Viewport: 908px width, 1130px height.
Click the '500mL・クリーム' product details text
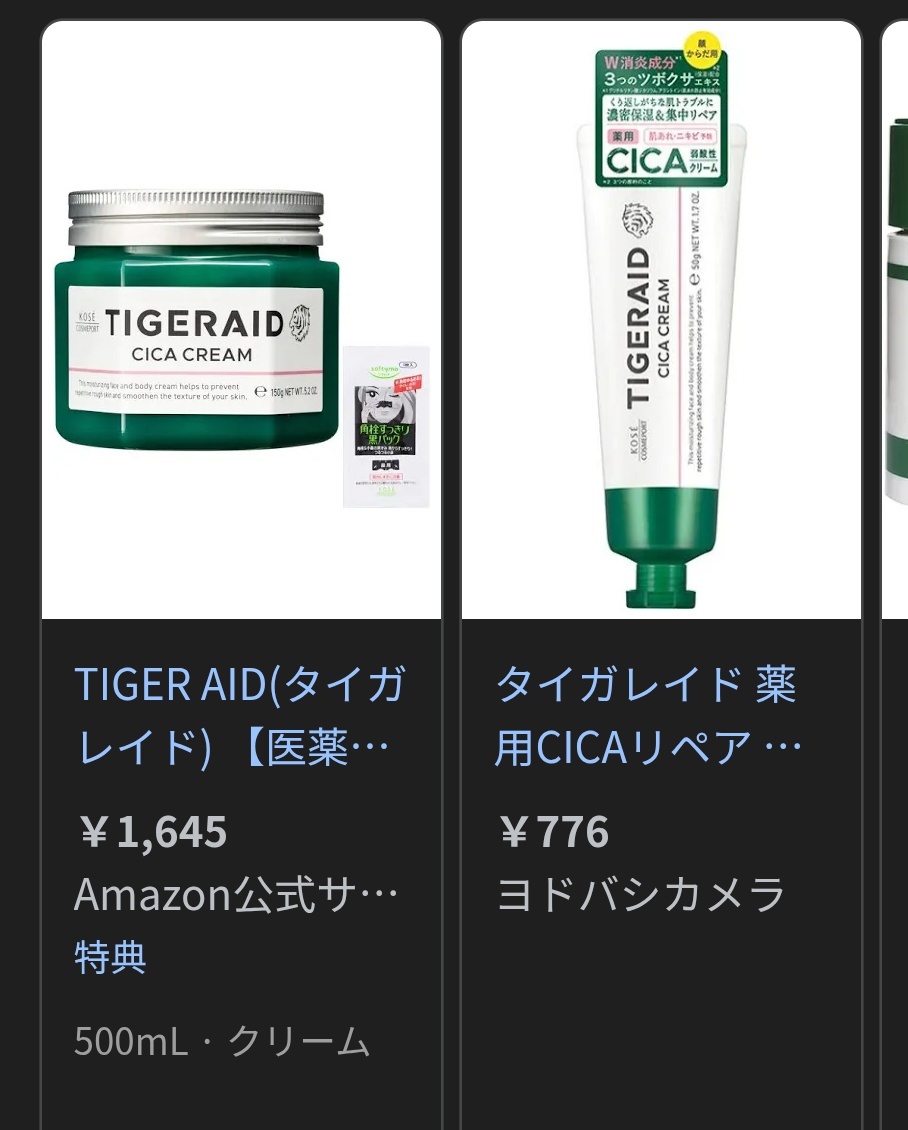coord(222,1041)
